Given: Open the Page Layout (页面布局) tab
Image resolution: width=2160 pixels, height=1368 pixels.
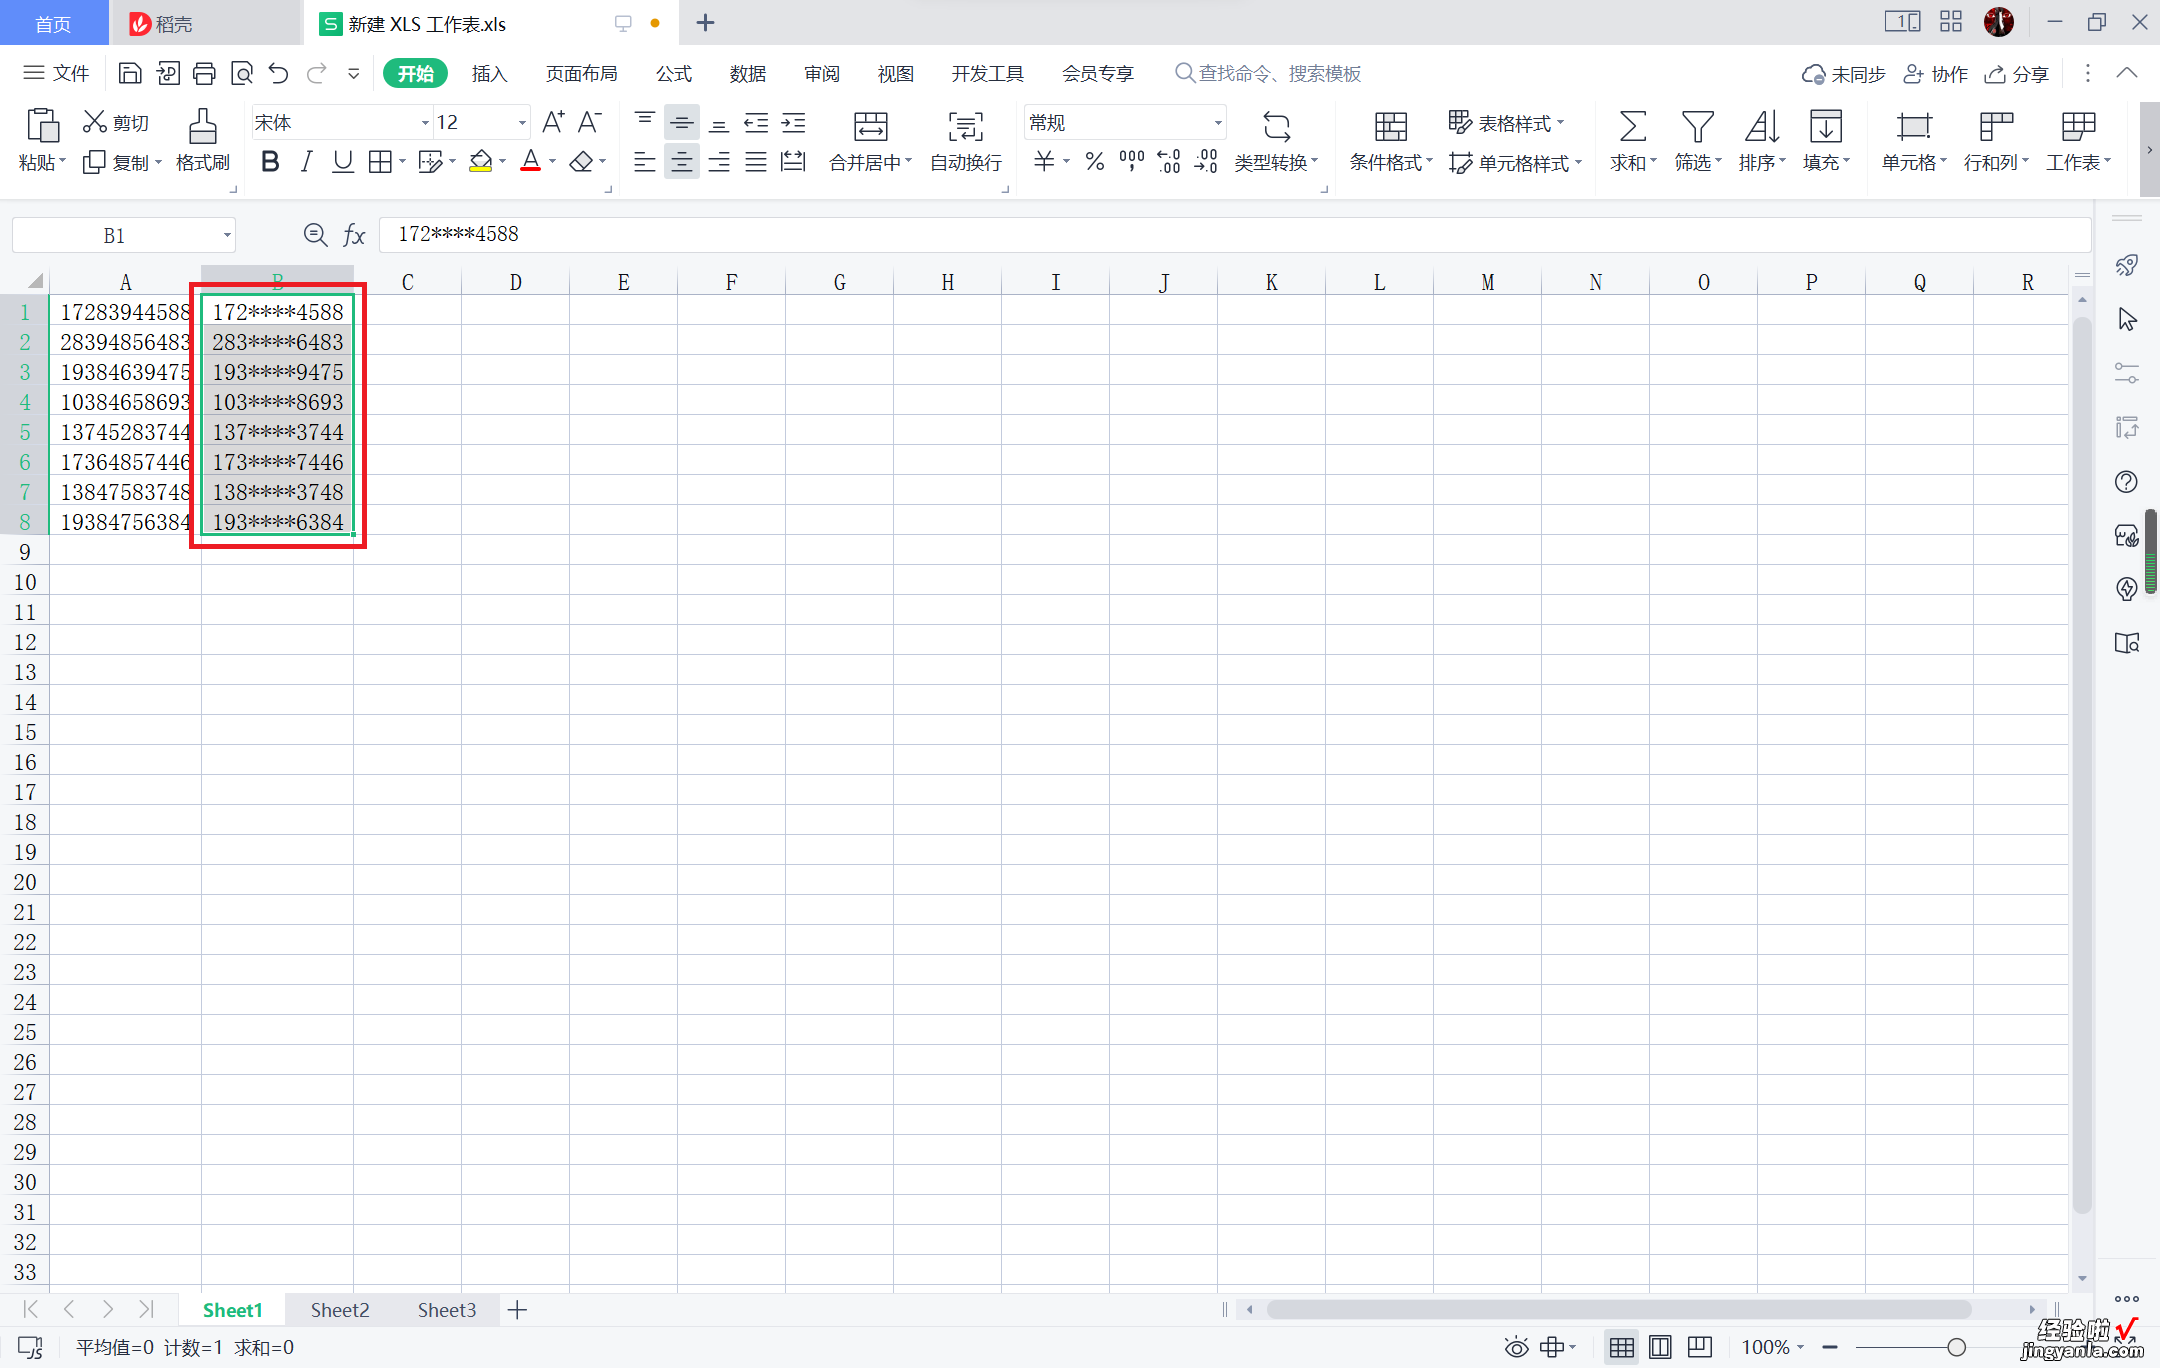Looking at the screenshot, I should click(581, 73).
